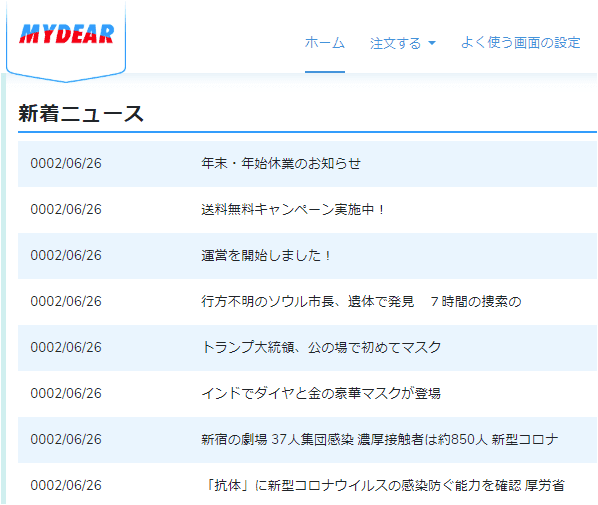This screenshot has width=598, height=505.
Task: Click the date beside 運営を開始しました！
Action: tap(66, 255)
